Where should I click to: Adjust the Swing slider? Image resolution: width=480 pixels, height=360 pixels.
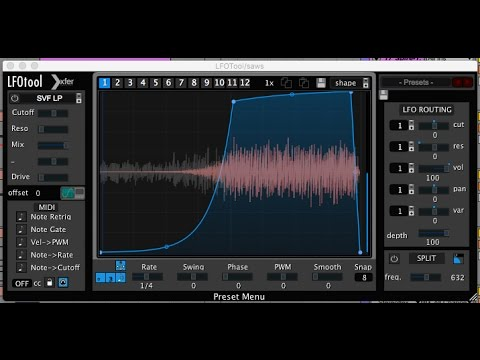tap(193, 277)
